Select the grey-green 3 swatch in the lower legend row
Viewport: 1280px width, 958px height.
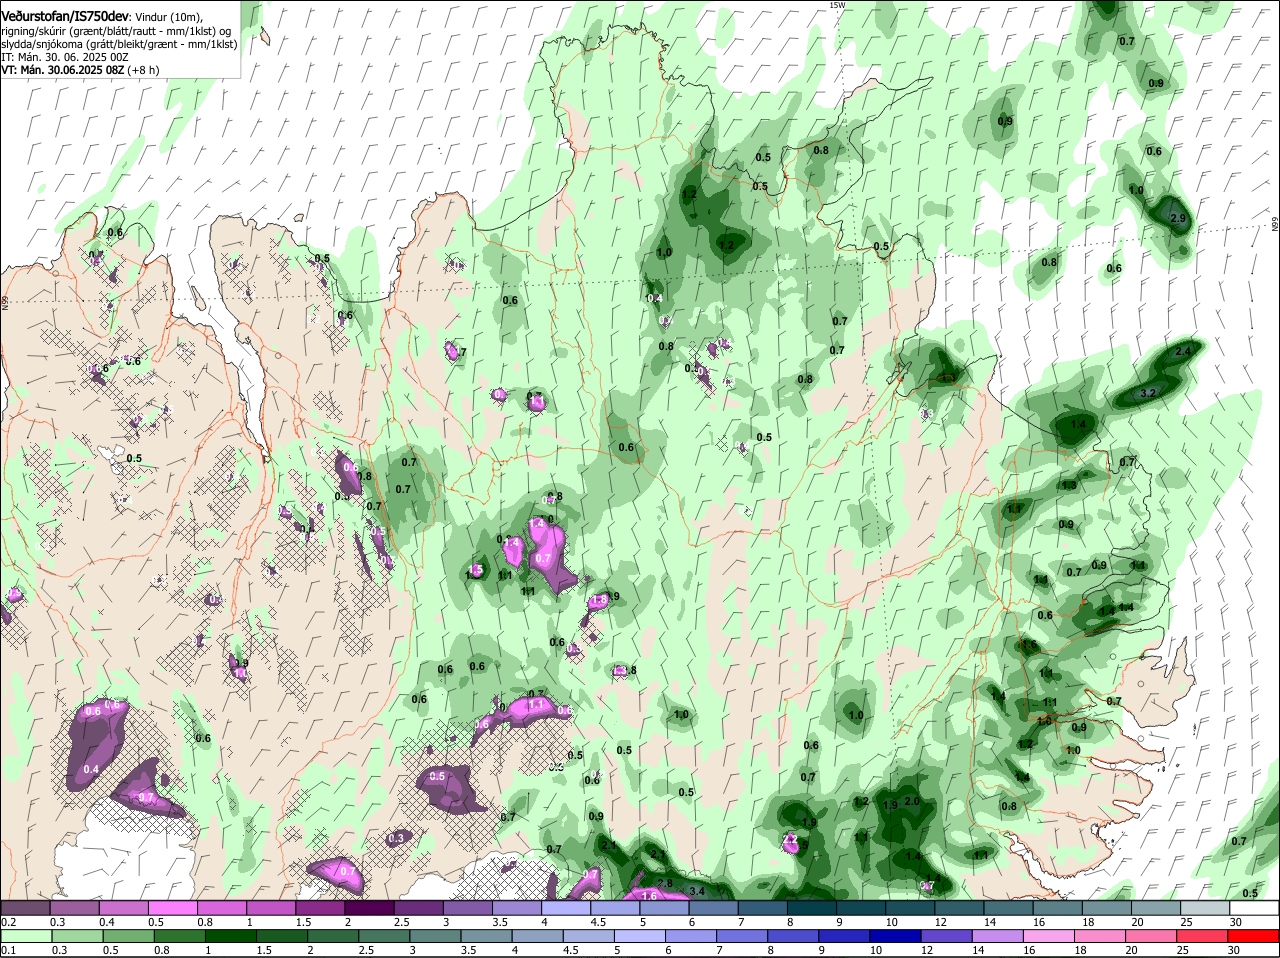point(436,937)
